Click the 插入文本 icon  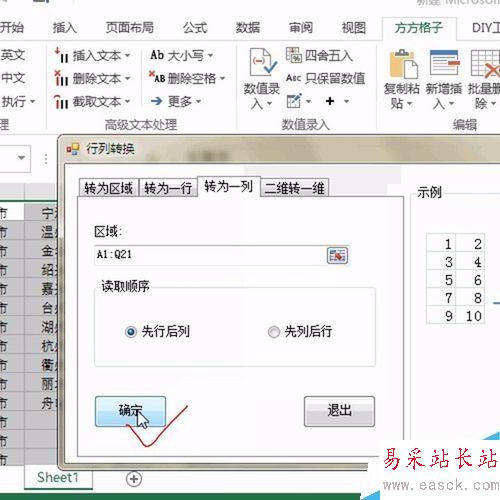click(61, 55)
